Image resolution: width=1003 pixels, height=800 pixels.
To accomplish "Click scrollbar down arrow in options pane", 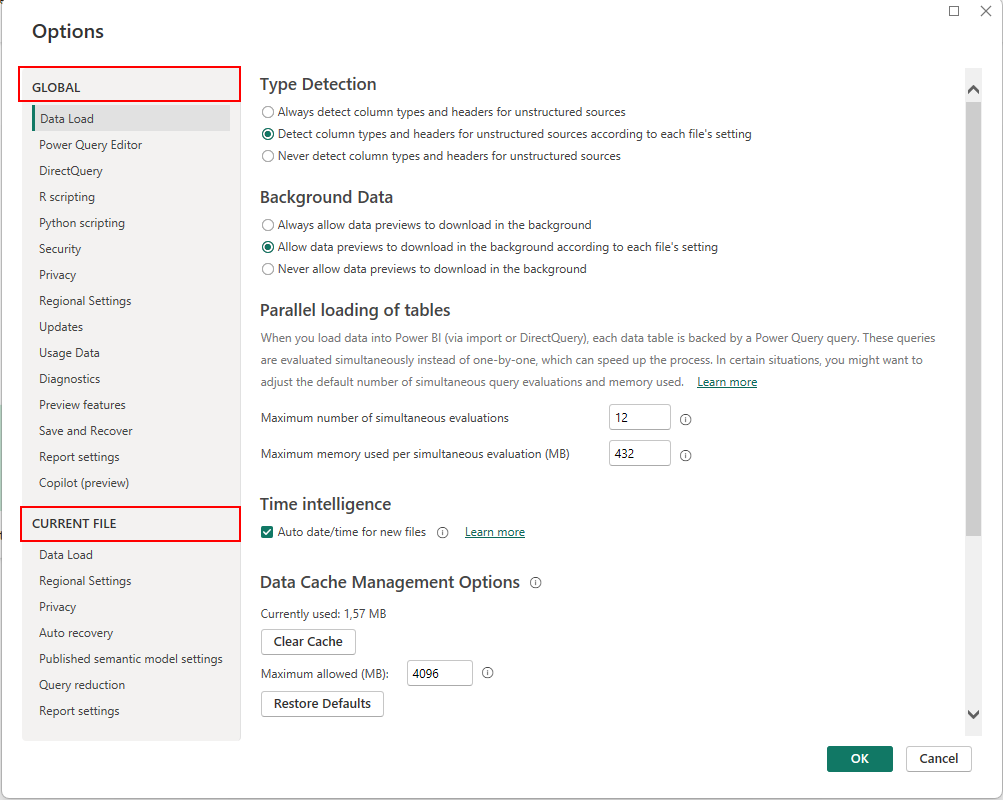I will click(973, 714).
